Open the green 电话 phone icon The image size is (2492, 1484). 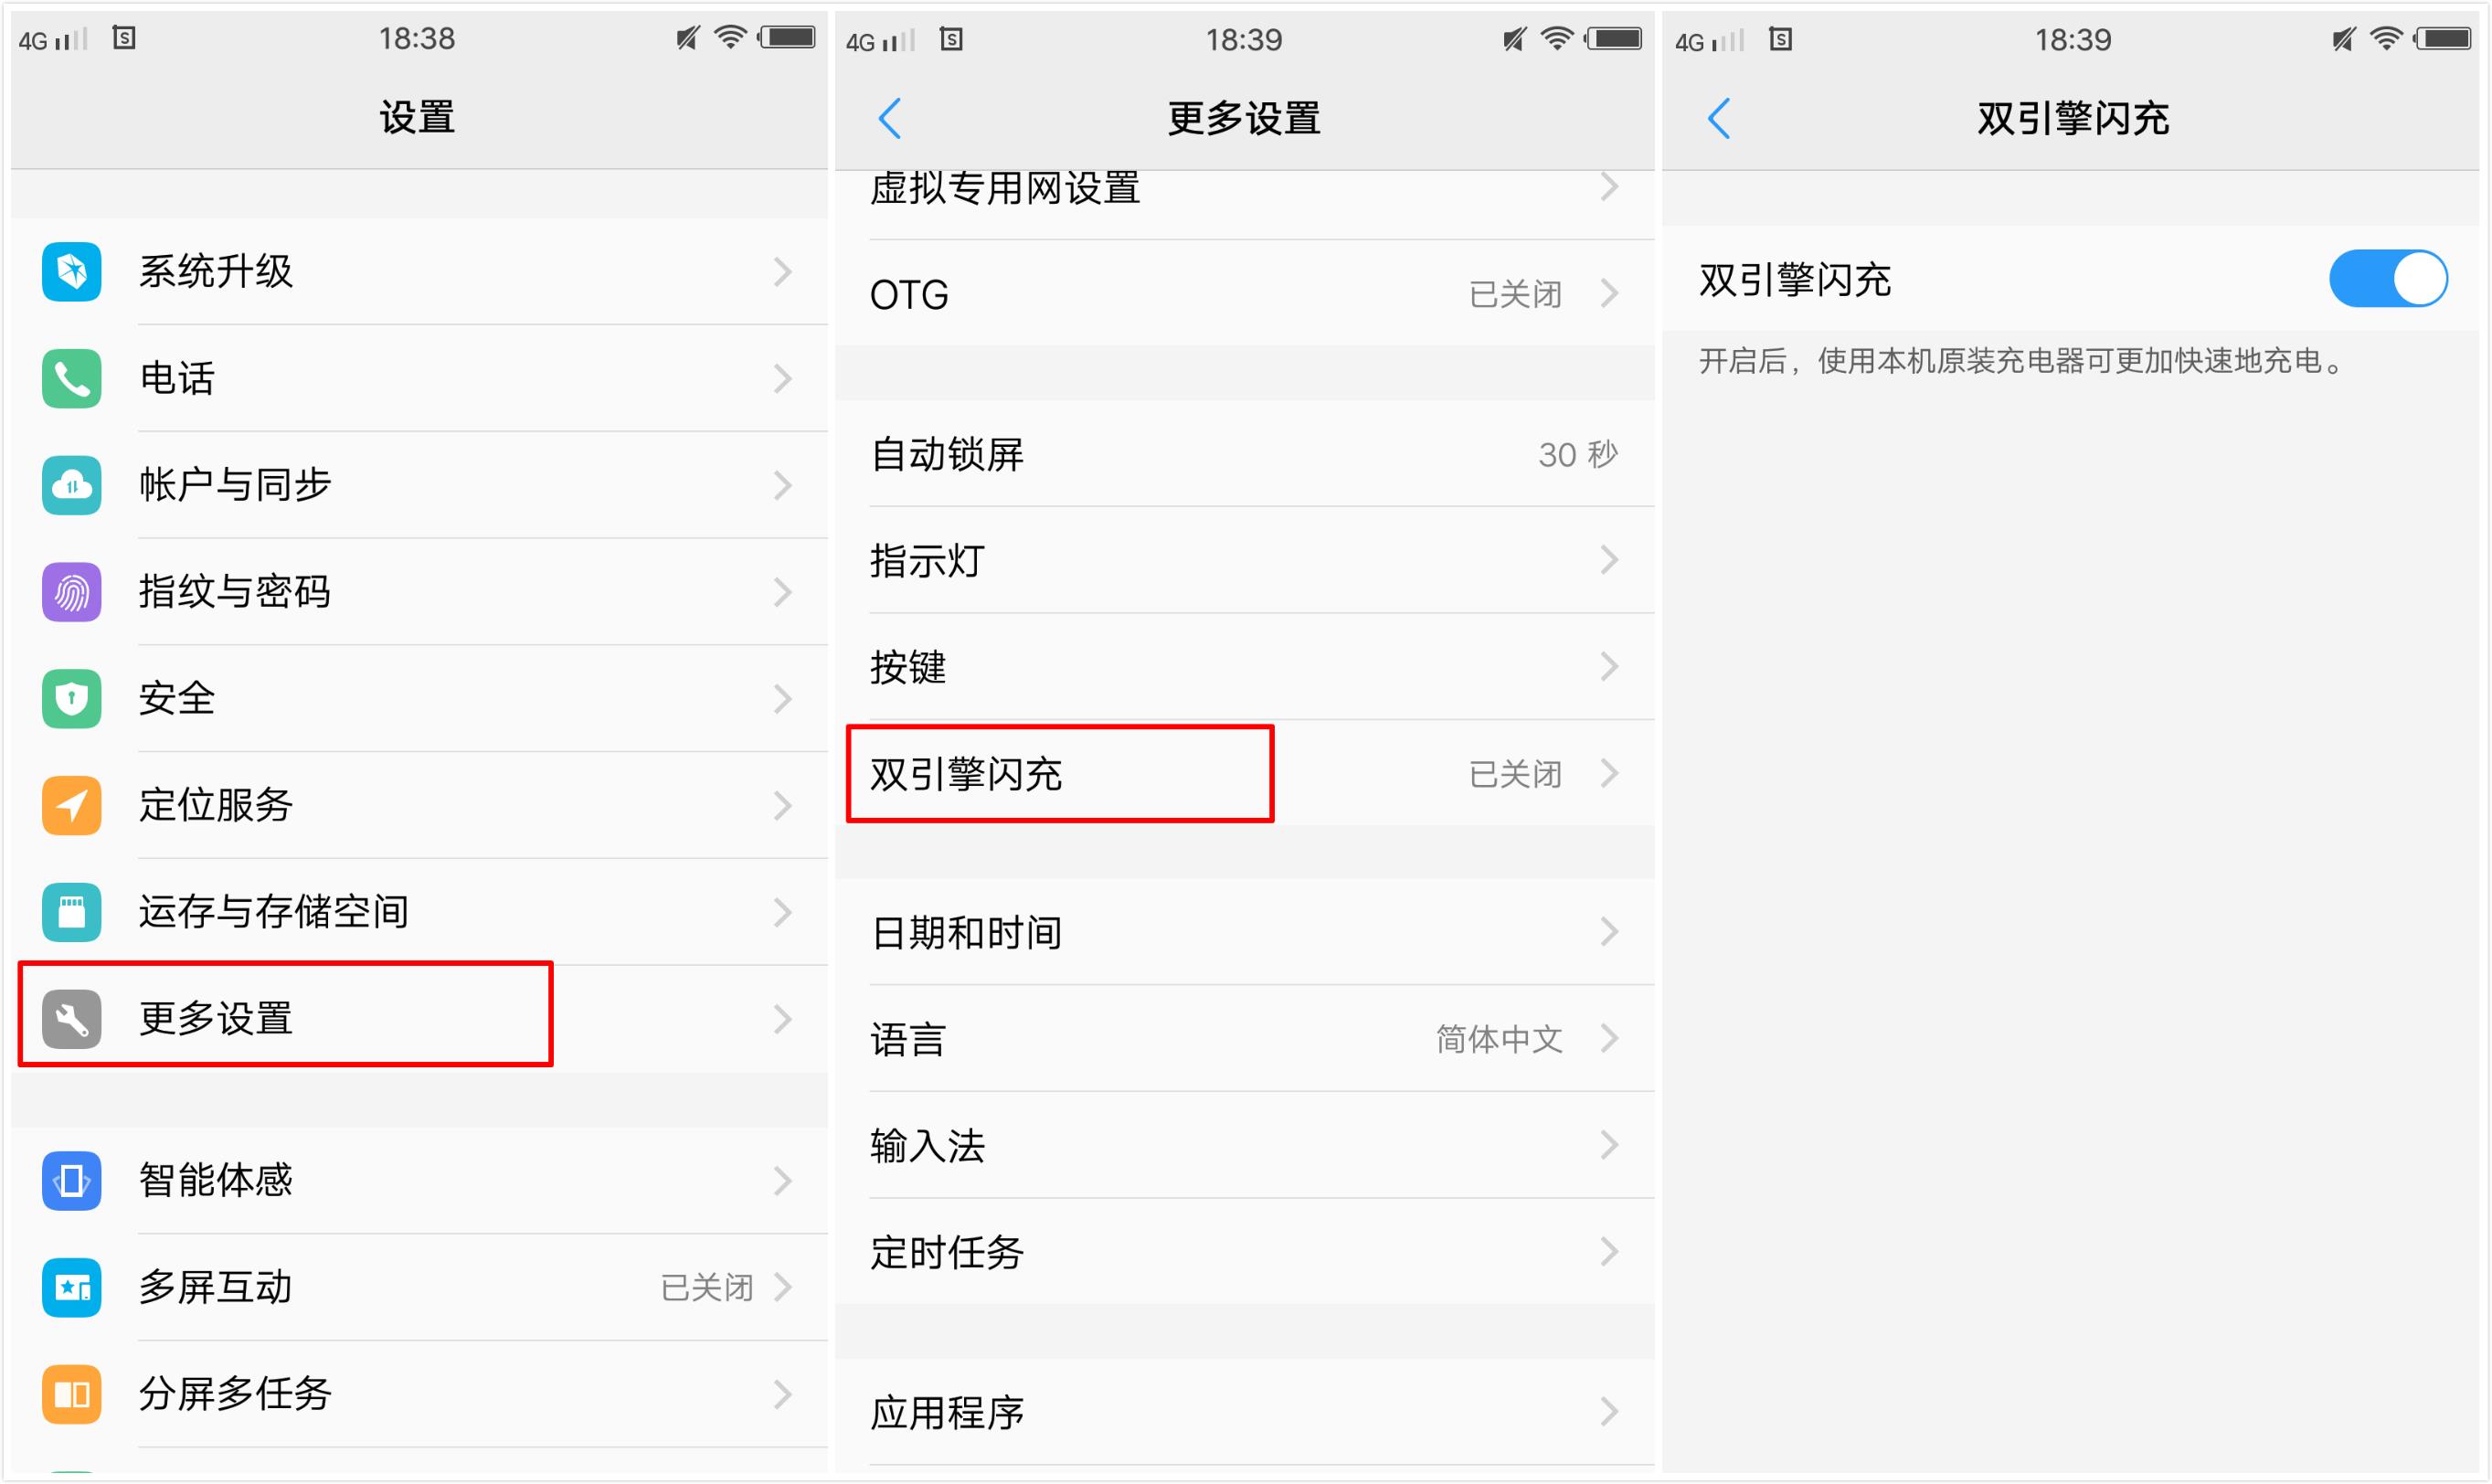(71, 378)
